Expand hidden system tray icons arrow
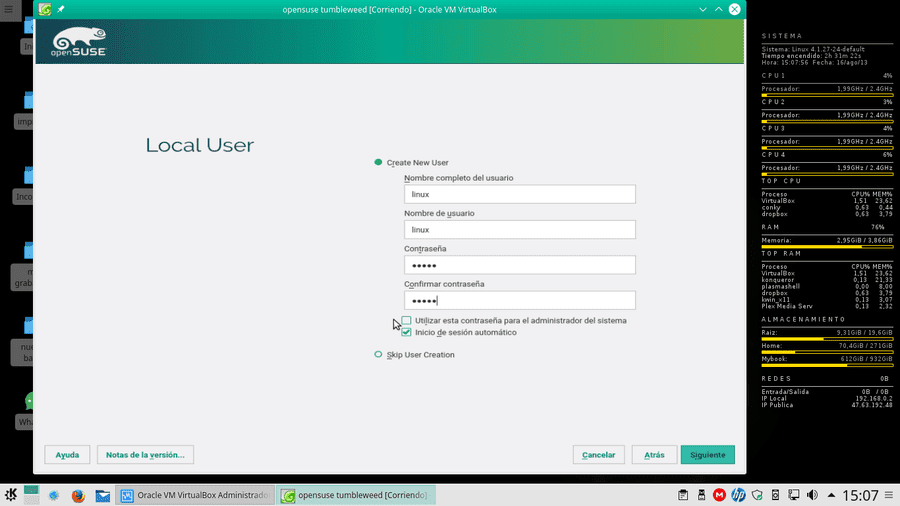 click(x=831, y=495)
